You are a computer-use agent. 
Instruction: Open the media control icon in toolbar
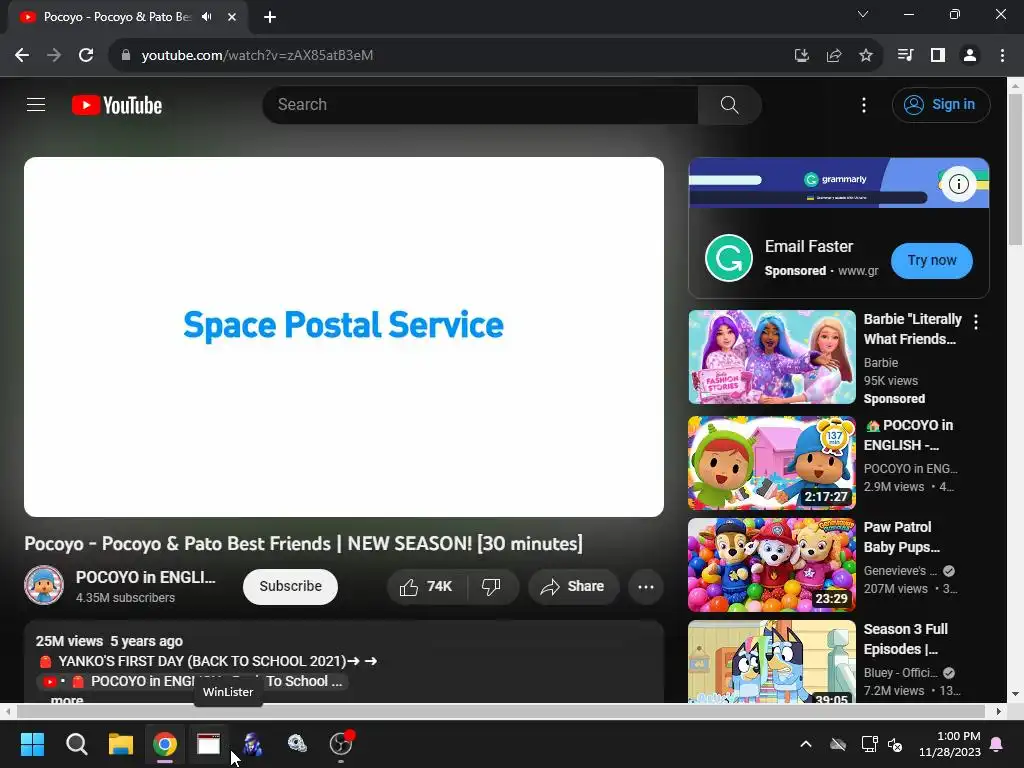click(905, 56)
